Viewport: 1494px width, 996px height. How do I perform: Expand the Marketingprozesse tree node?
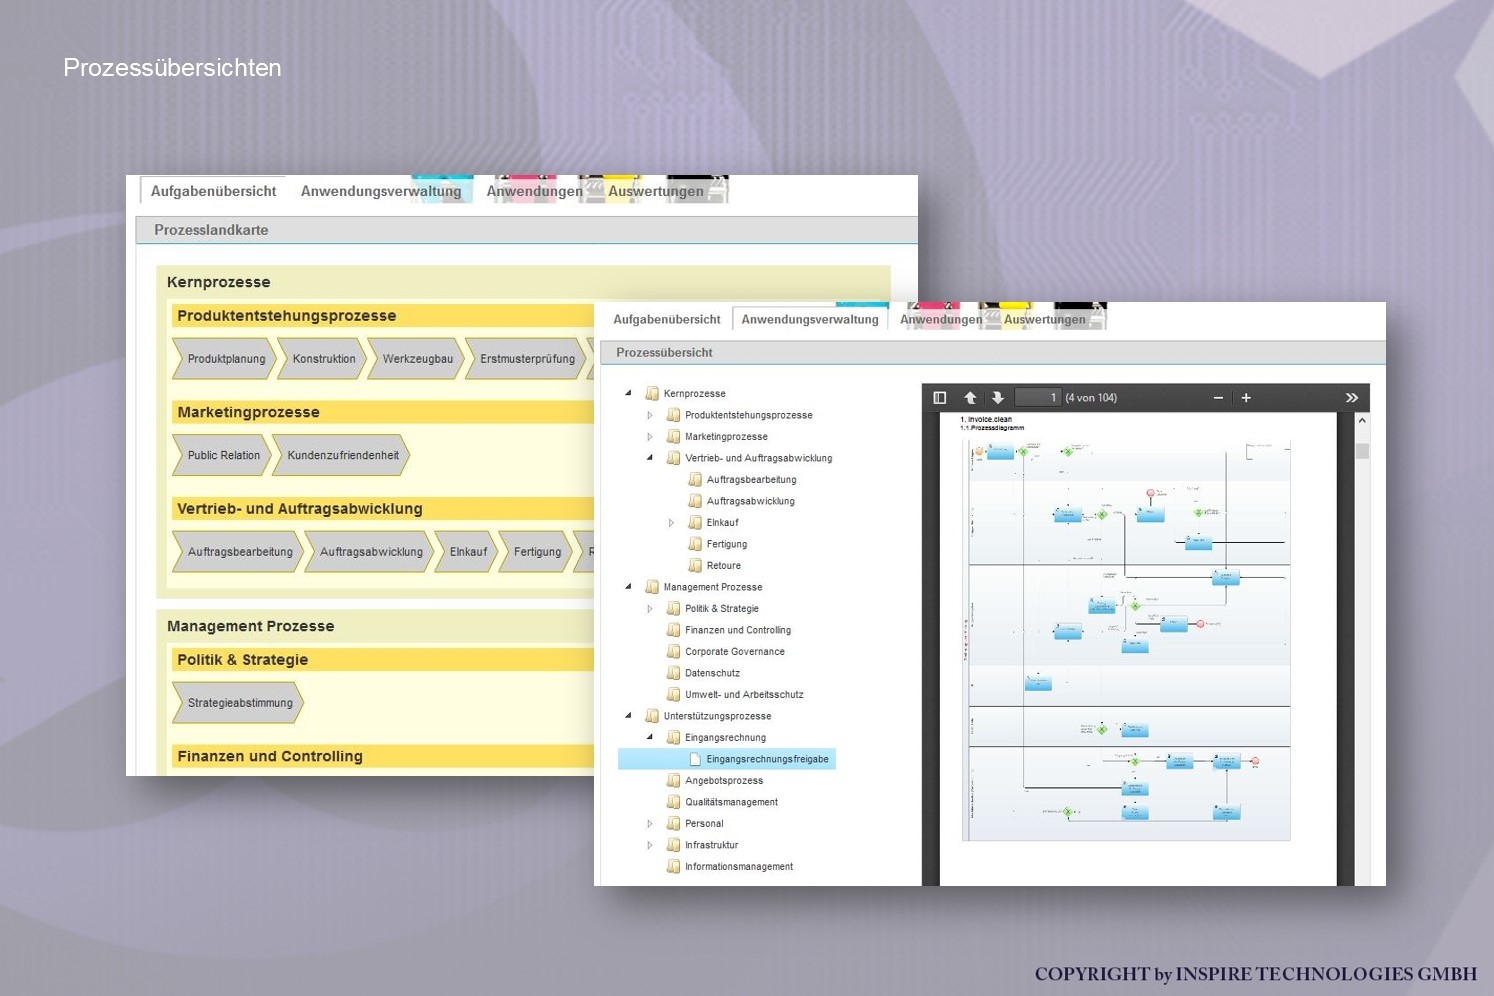point(650,436)
